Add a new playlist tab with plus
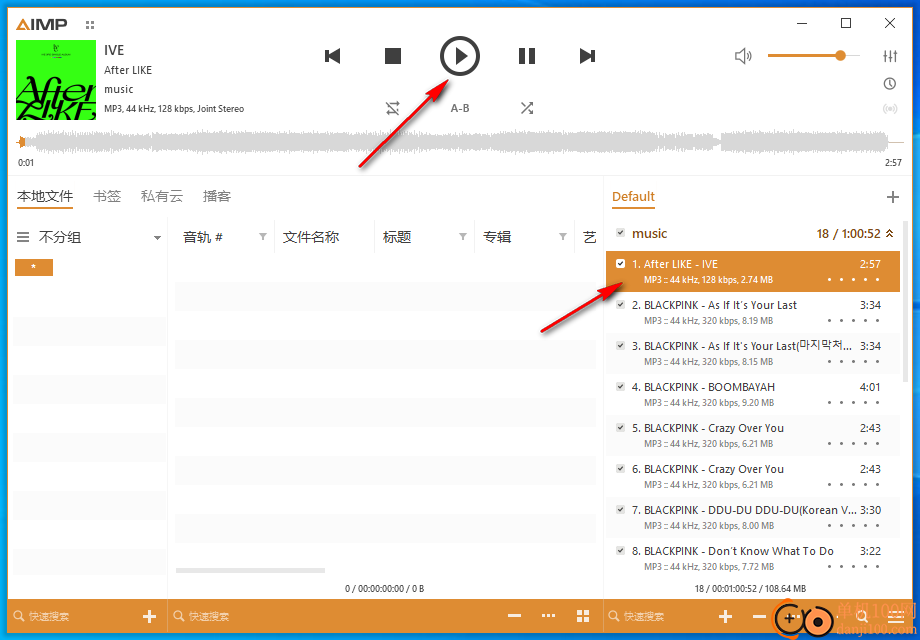 tap(892, 197)
